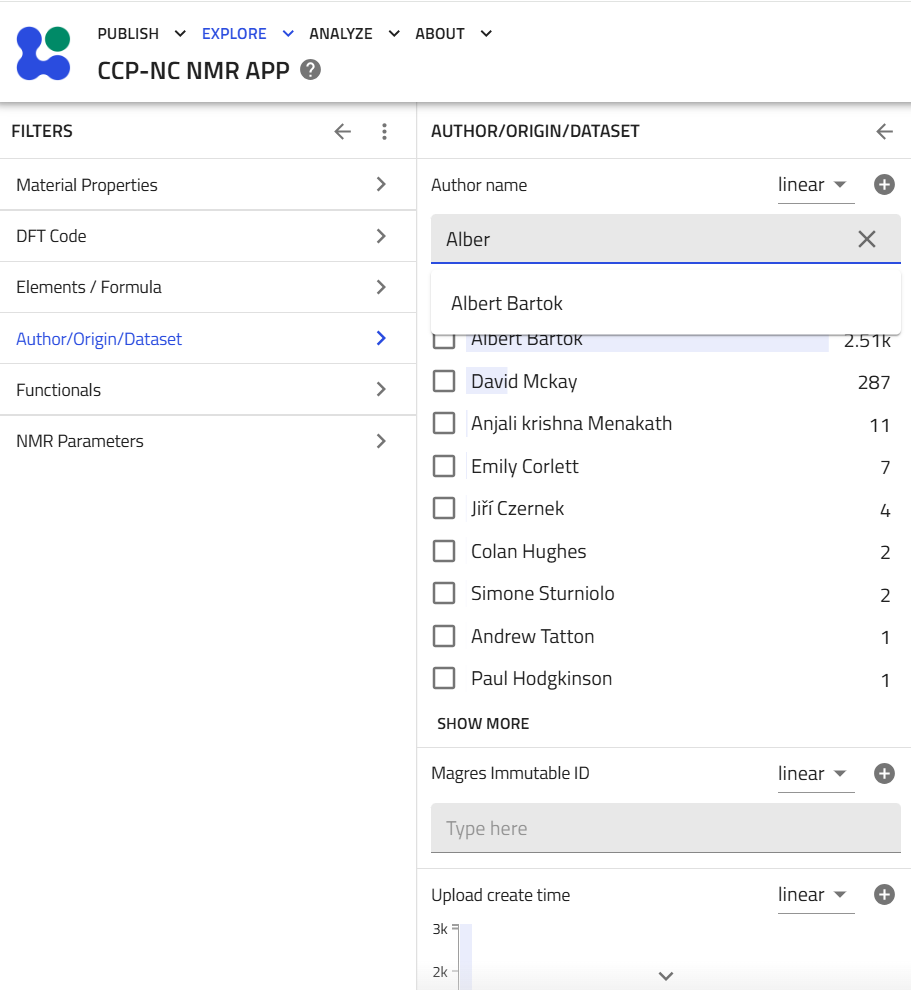Check the David Mckay checkbox
911x990 pixels.
pos(444,381)
